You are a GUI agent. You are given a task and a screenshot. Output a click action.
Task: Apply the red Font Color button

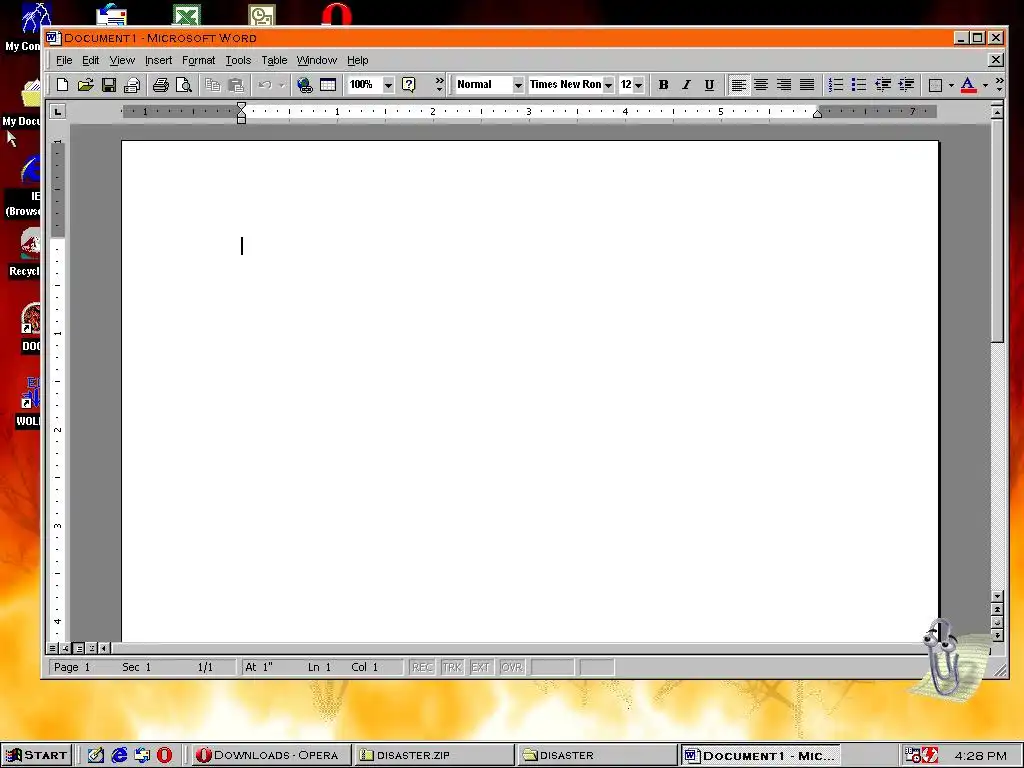pos(968,85)
